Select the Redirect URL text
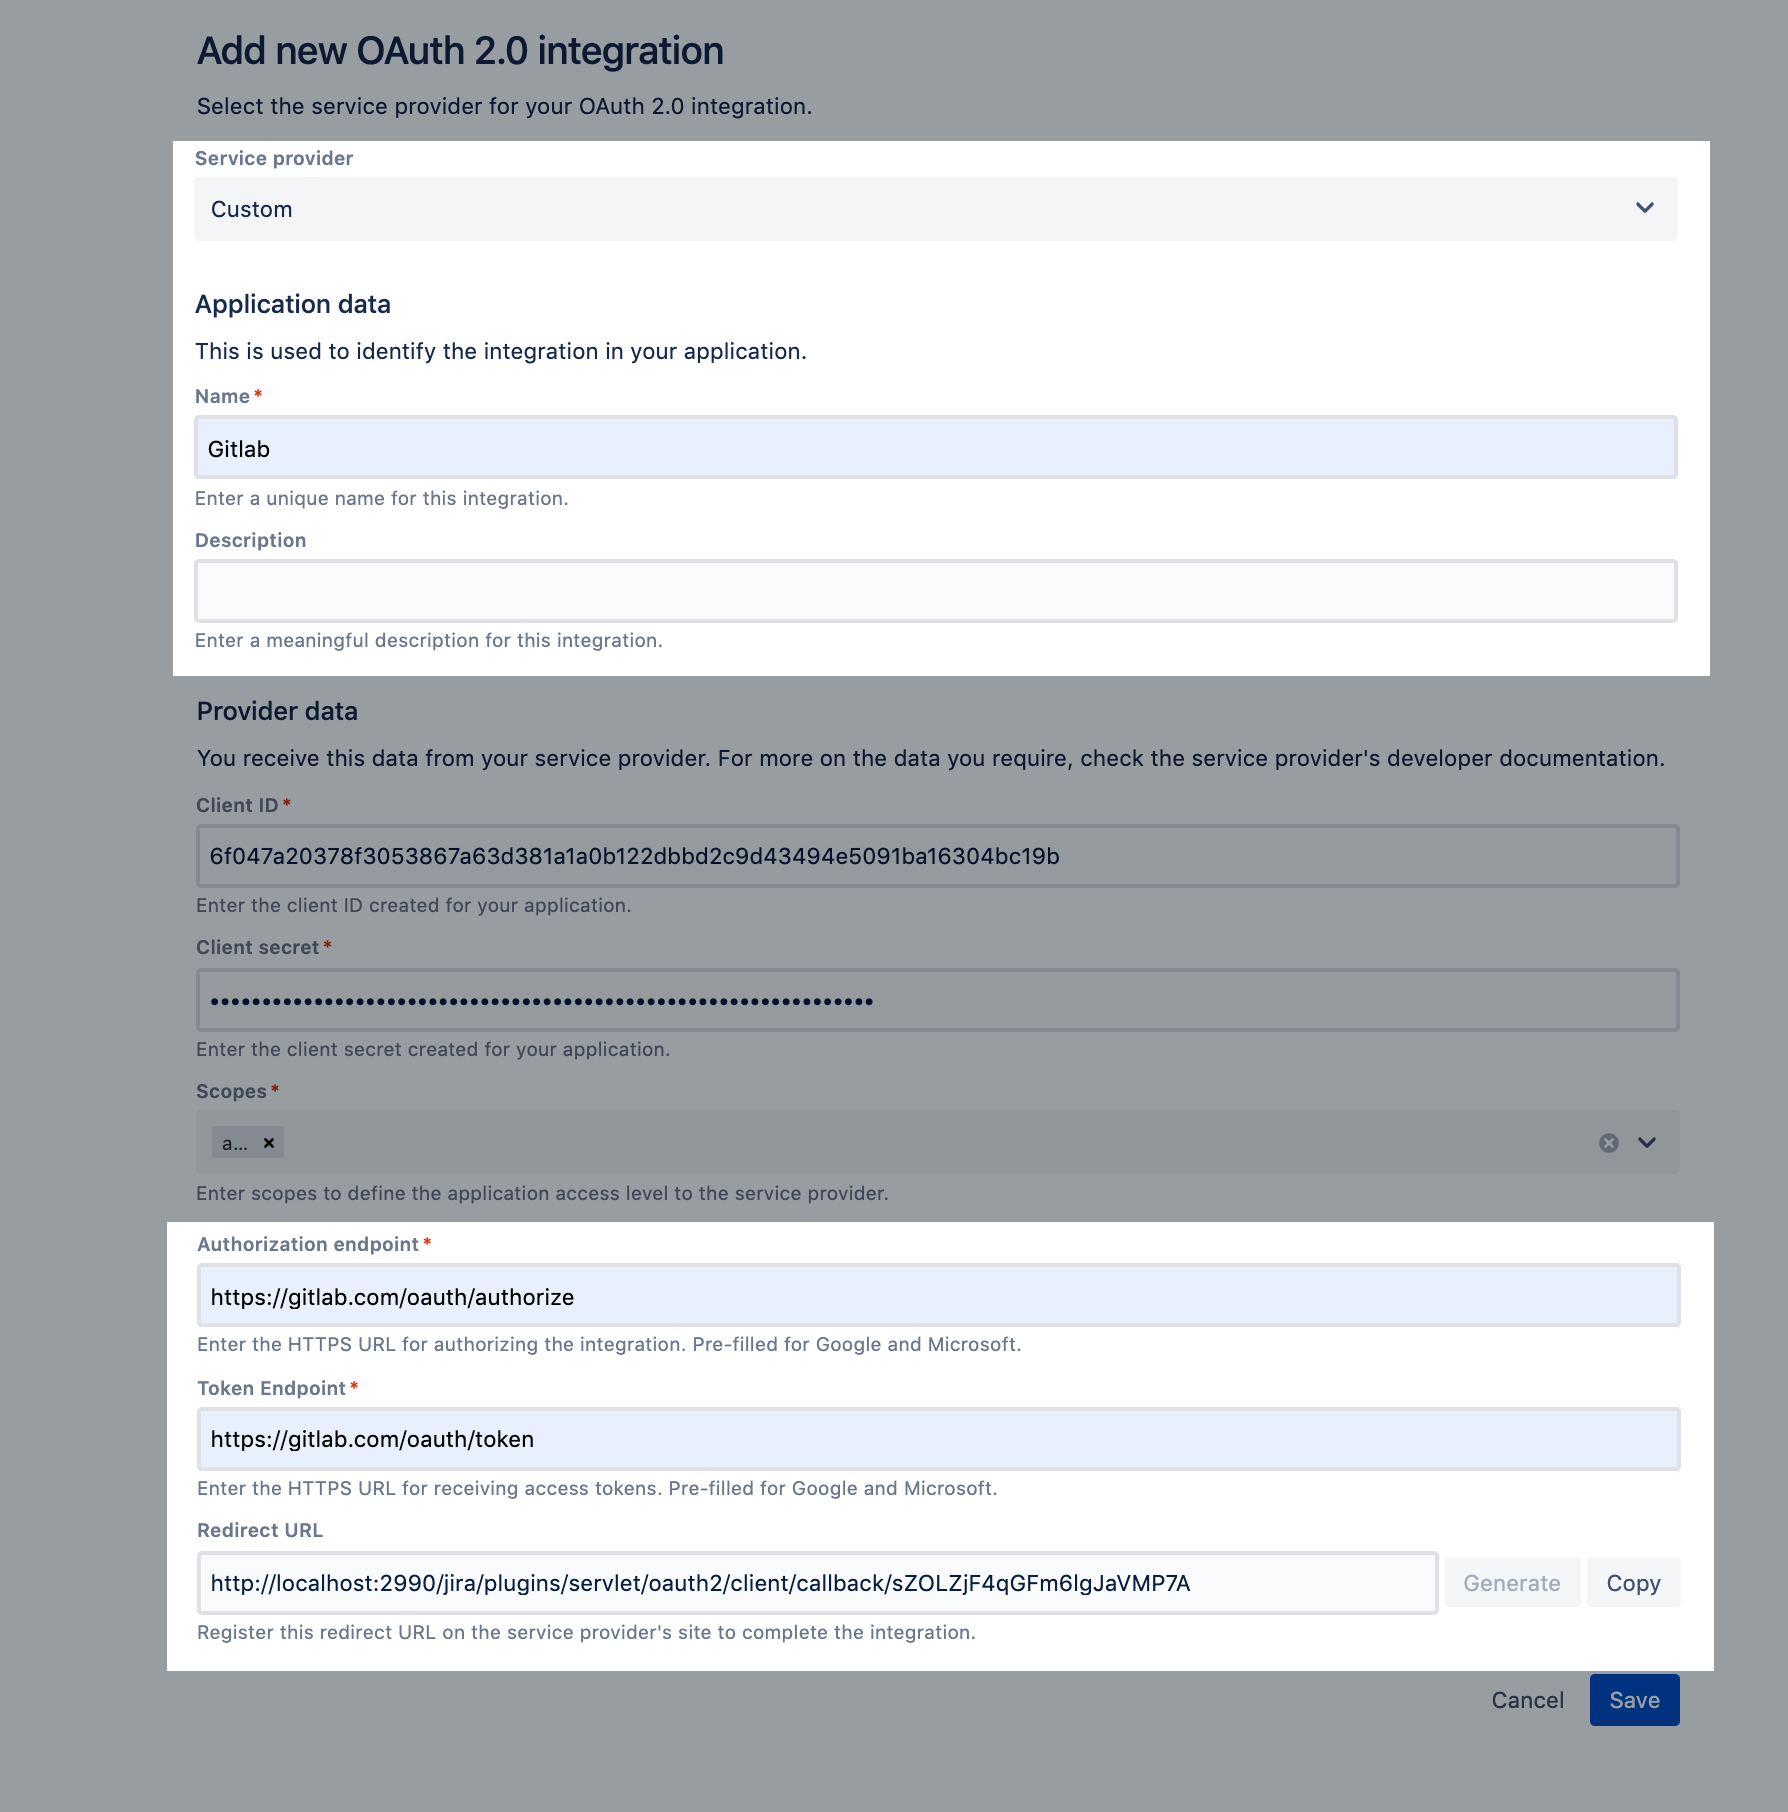Viewport: 1788px width, 1812px height. click(818, 1582)
